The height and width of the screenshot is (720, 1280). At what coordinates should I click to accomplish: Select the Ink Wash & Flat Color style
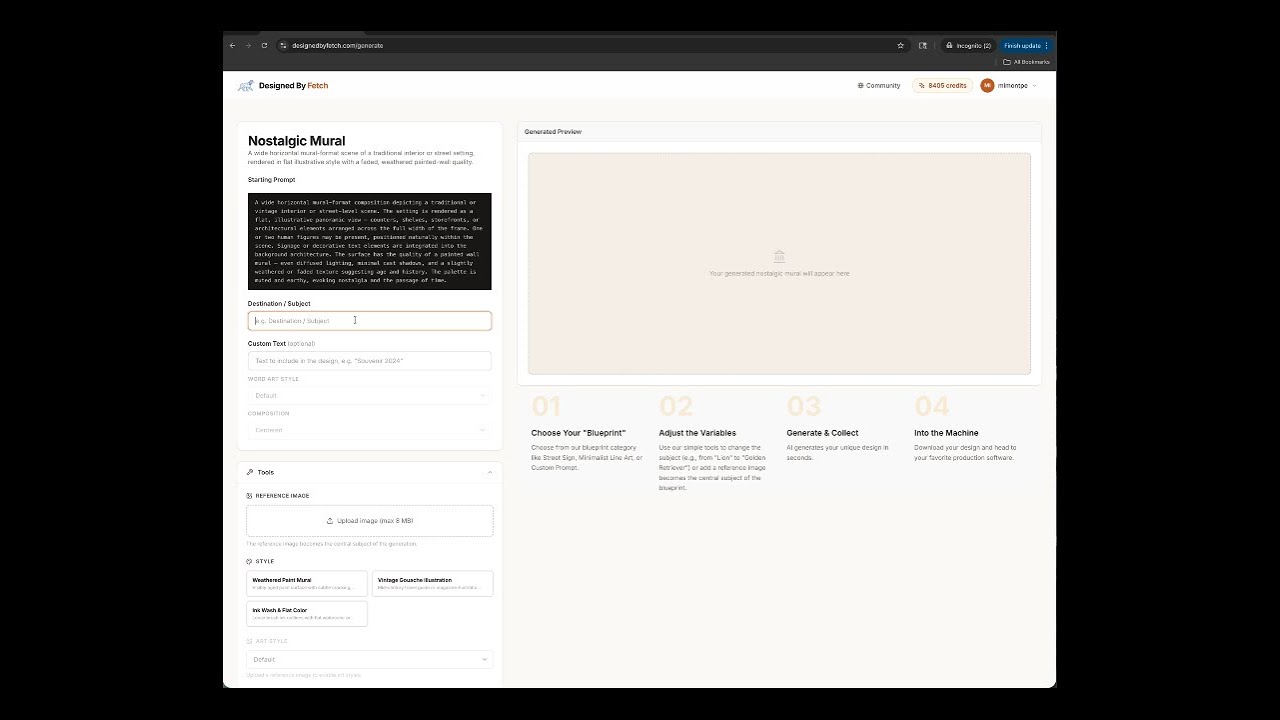[307, 613]
